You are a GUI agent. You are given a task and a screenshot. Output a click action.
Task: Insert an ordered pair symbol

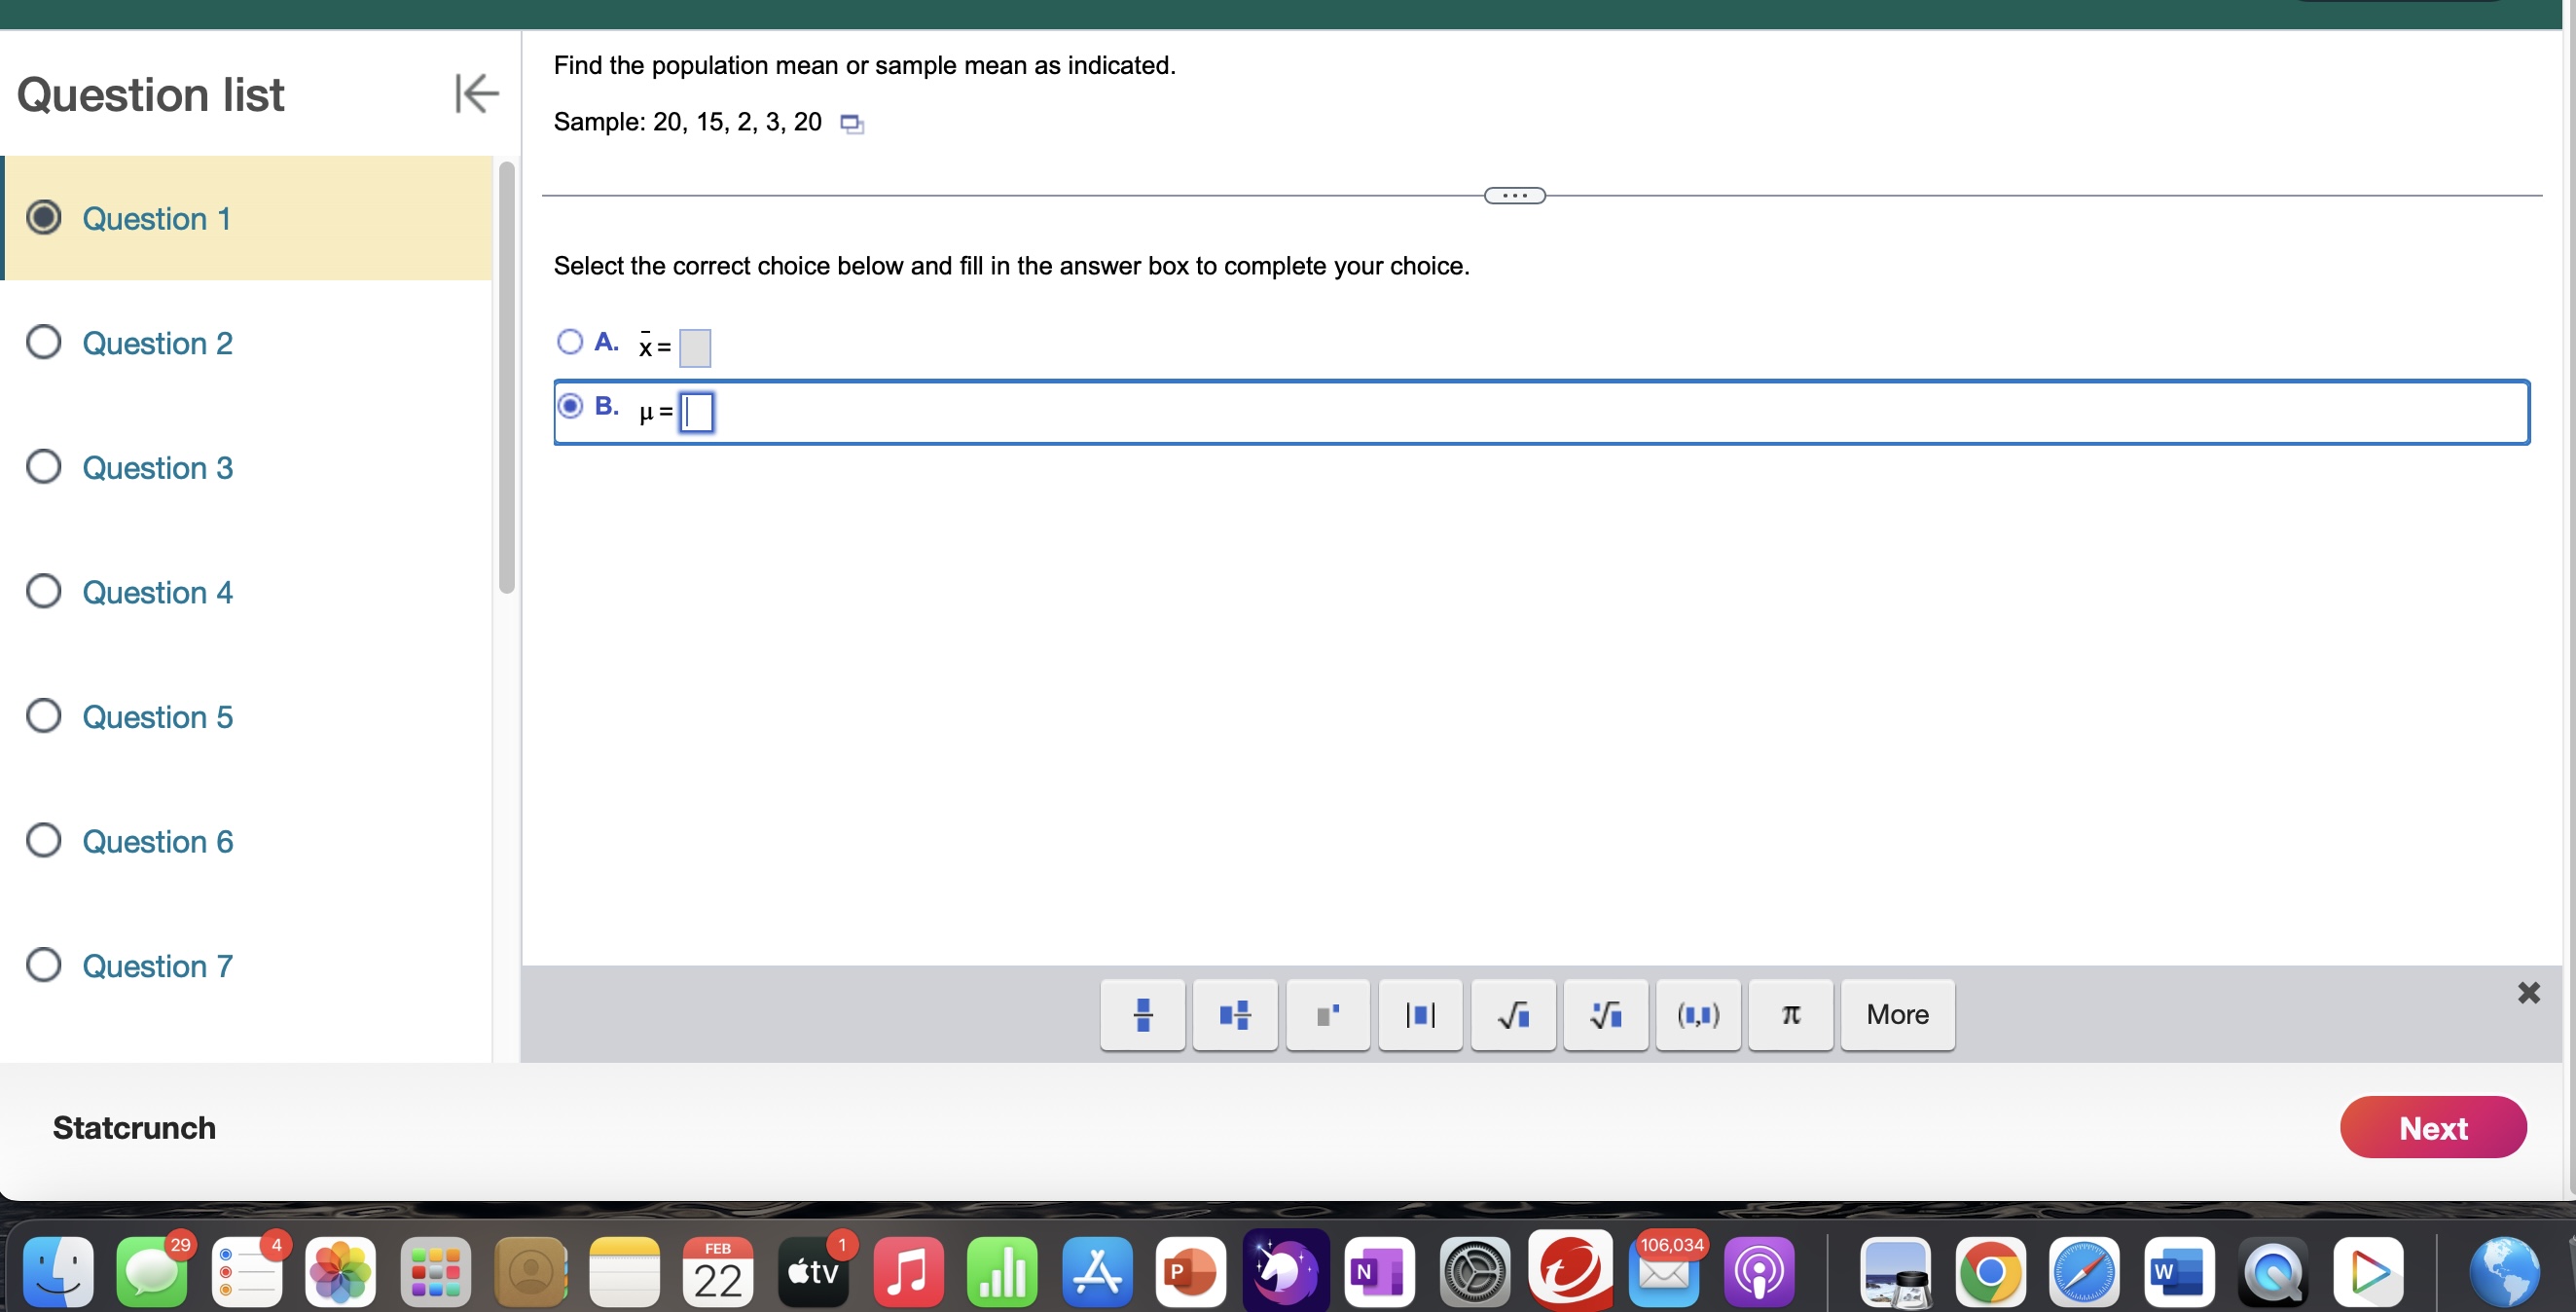click(1697, 1015)
